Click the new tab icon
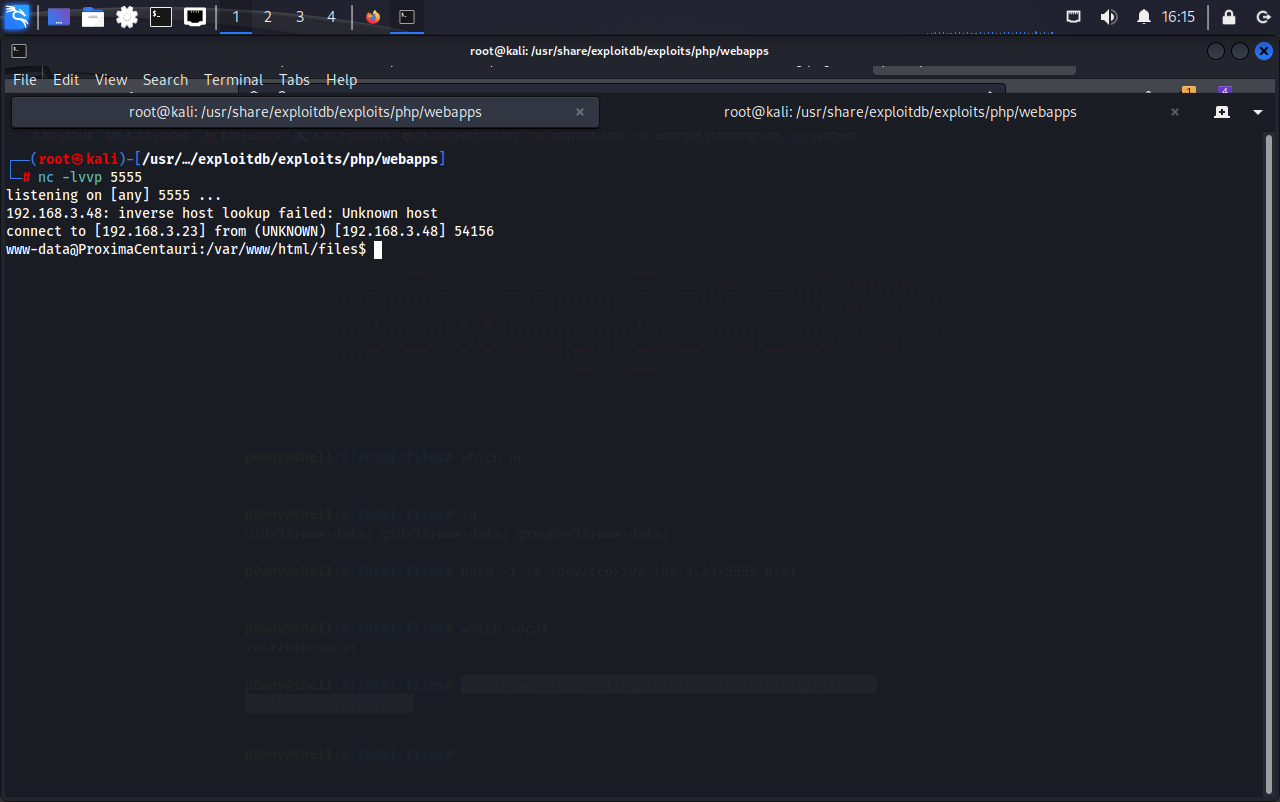The width and height of the screenshot is (1280, 802). [x=1222, y=112]
